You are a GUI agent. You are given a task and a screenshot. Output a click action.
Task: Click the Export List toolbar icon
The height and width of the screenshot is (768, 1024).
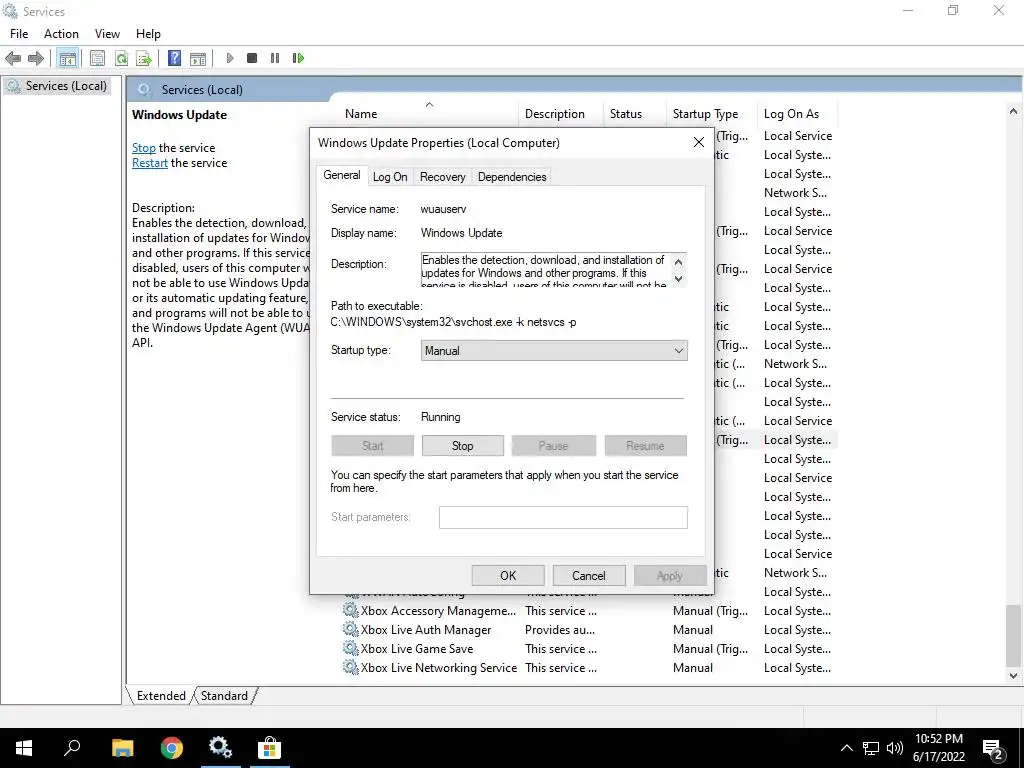[x=144, y=58]
